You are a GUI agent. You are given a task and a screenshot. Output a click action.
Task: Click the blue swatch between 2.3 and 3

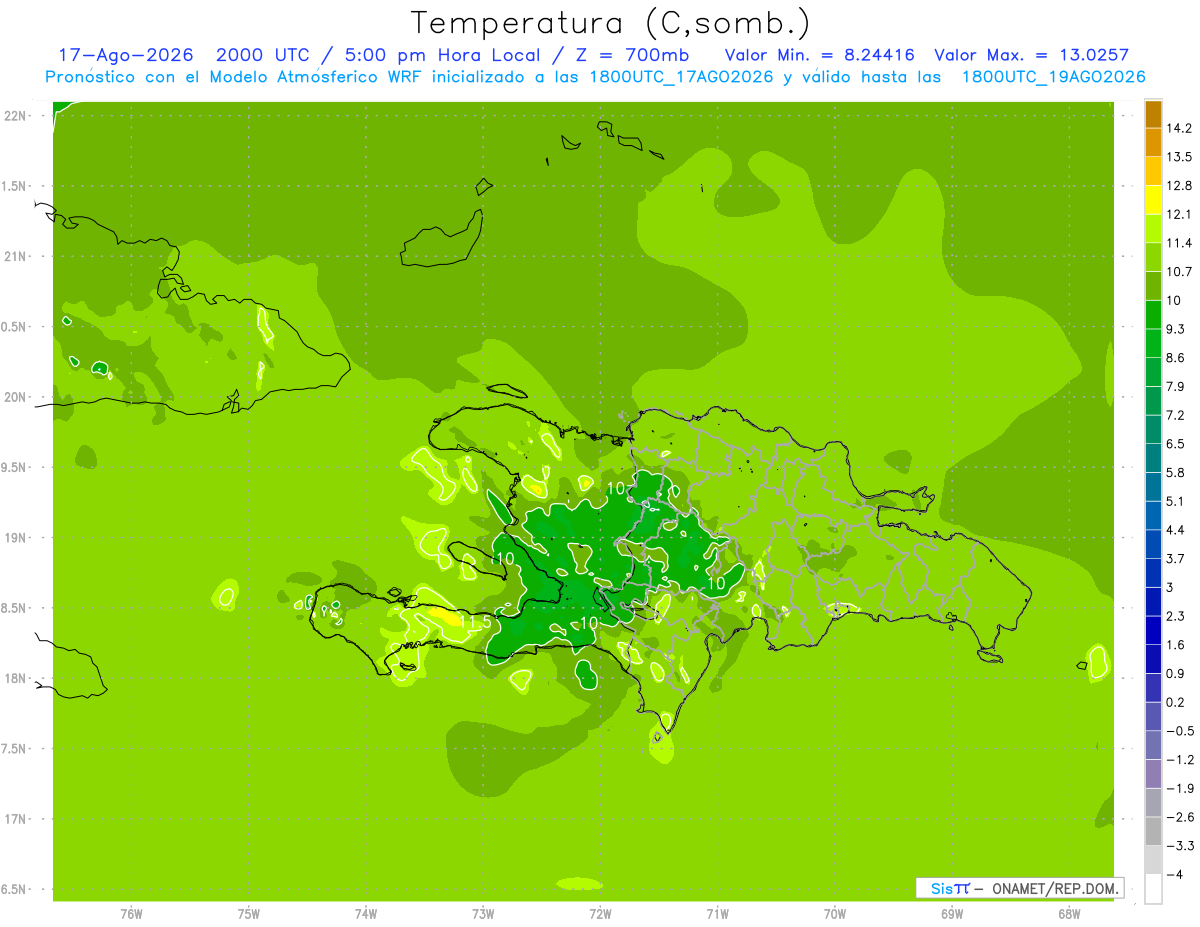coord(1153,602)
